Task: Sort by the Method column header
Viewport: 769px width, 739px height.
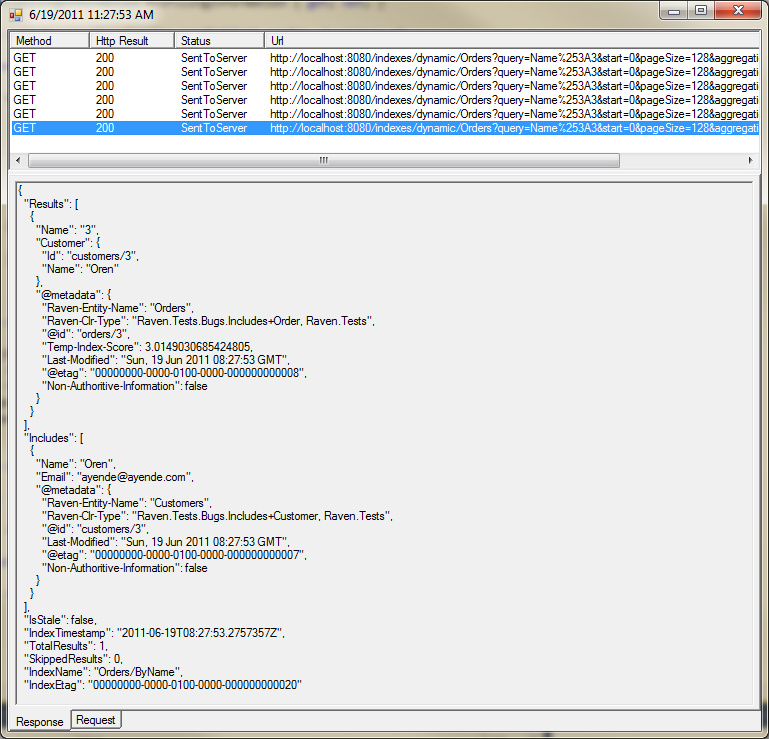Action: pyautogui.click(x=49, y=41)
